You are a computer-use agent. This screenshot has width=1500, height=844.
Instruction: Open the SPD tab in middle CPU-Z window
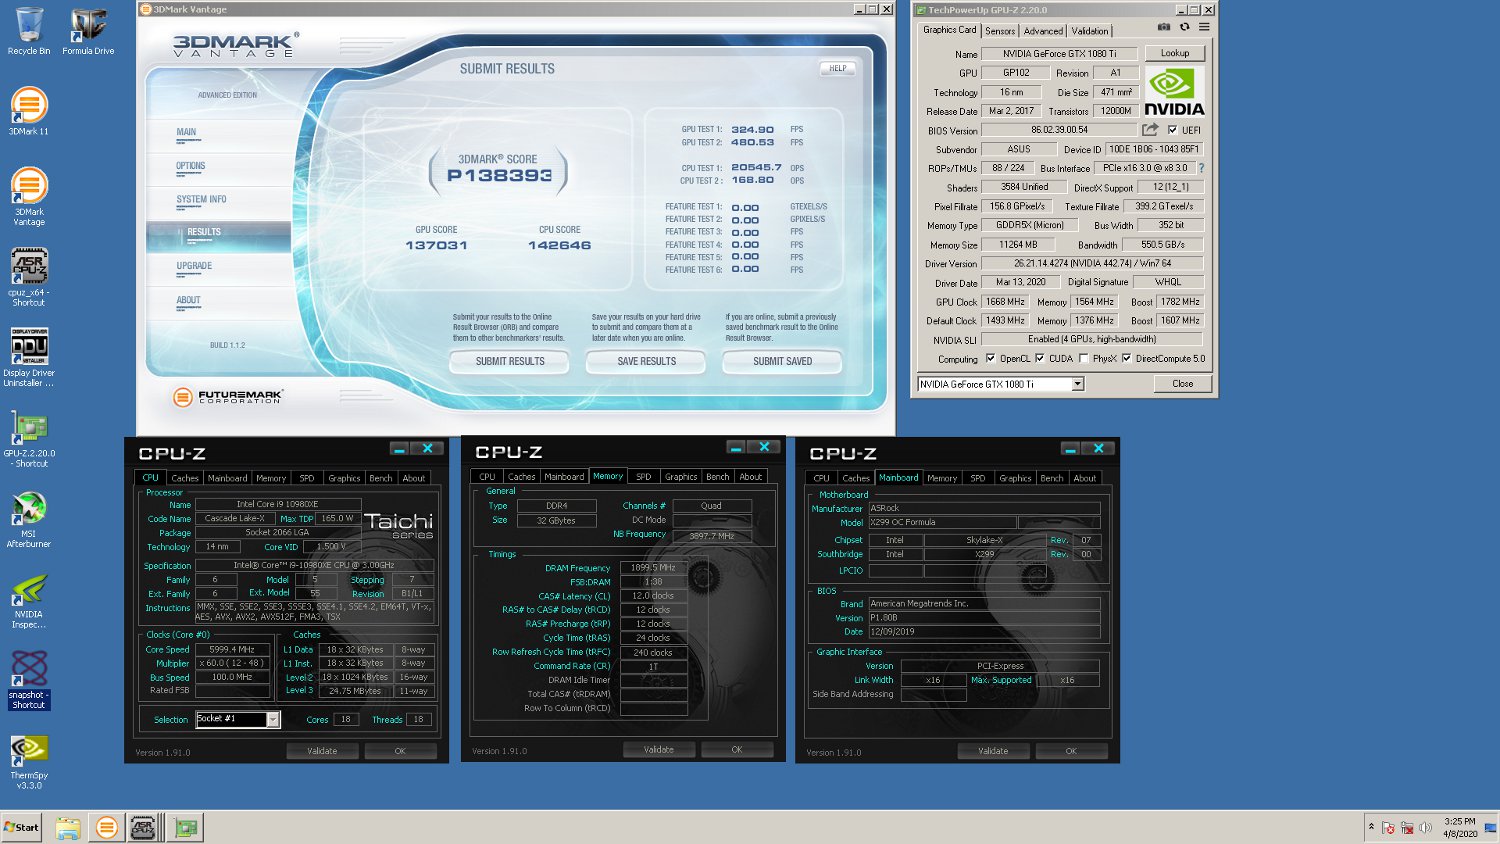643,477
